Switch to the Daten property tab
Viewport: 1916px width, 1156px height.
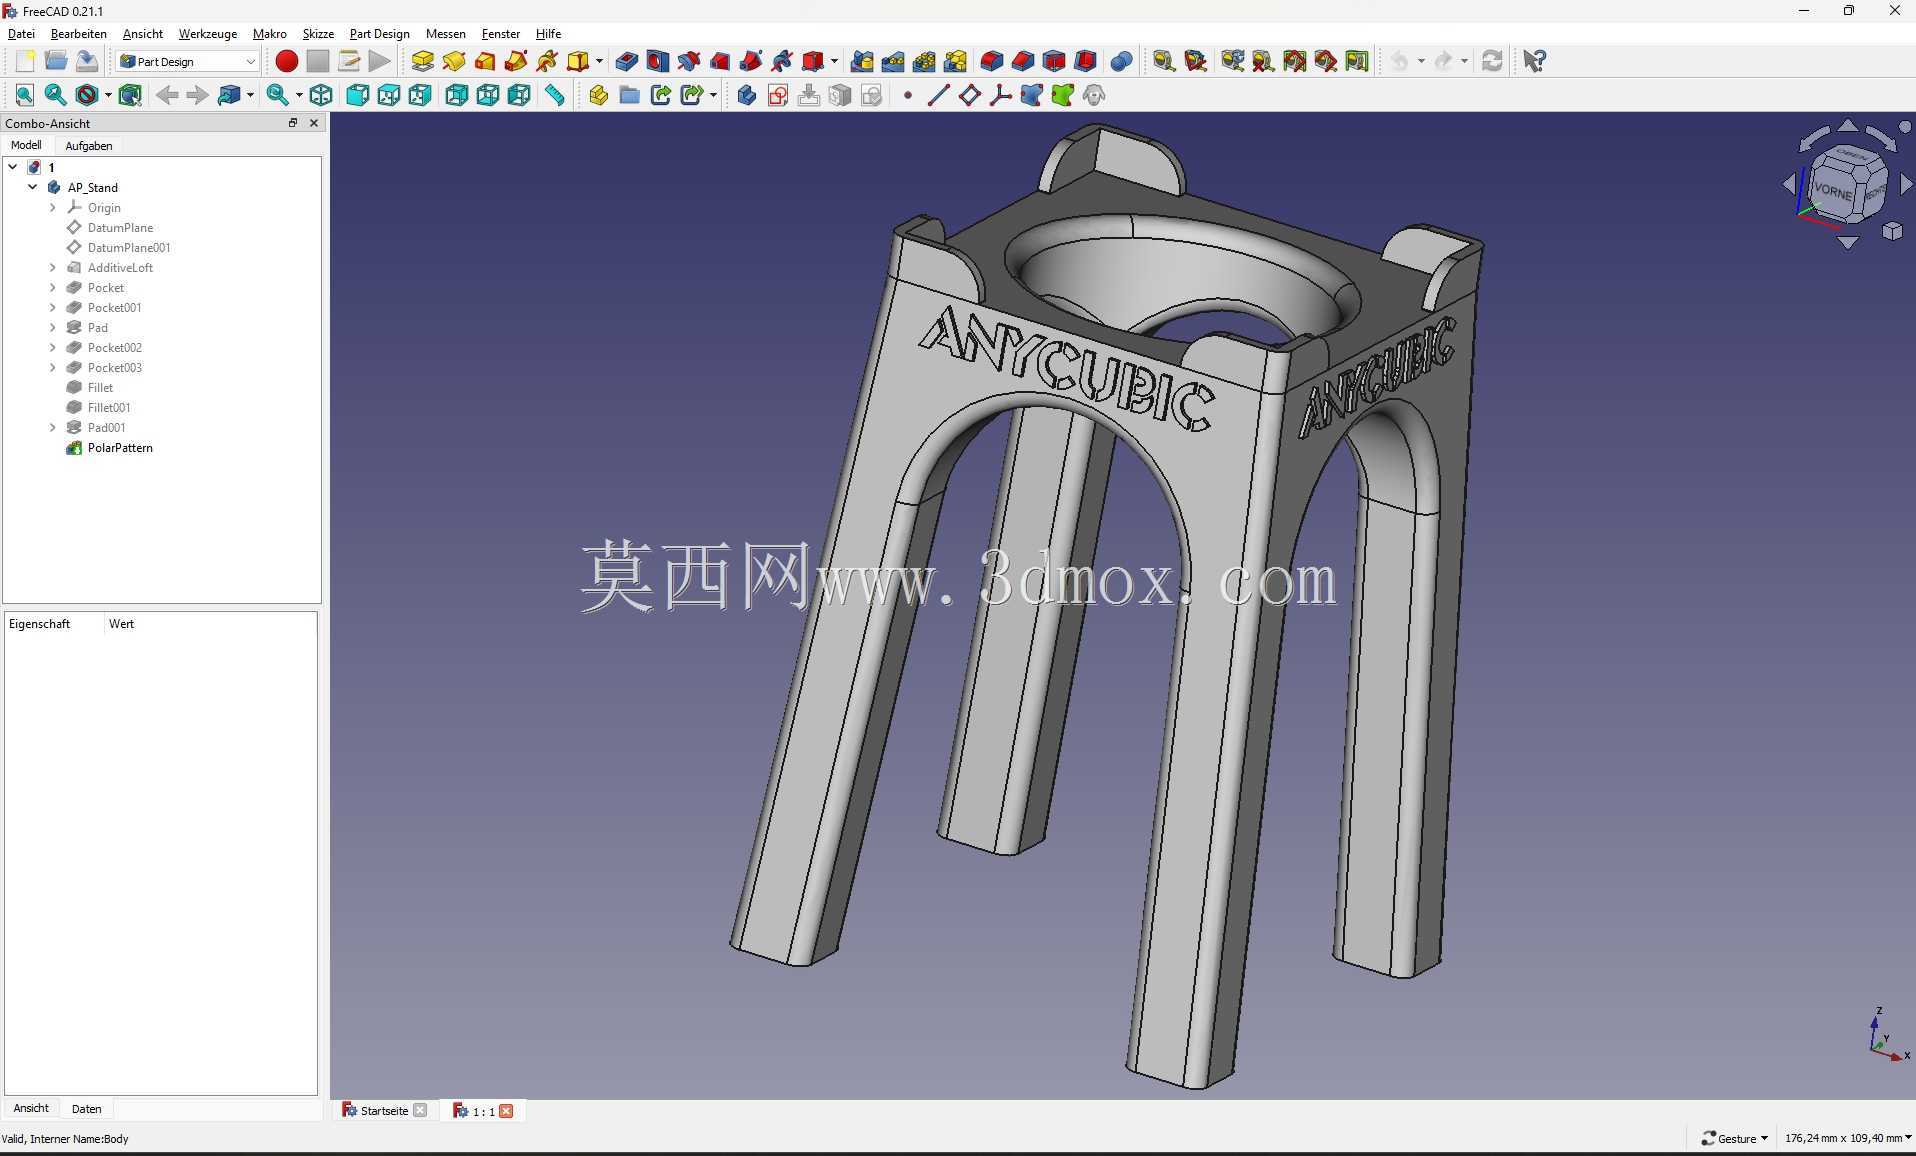pos(87,1108)
